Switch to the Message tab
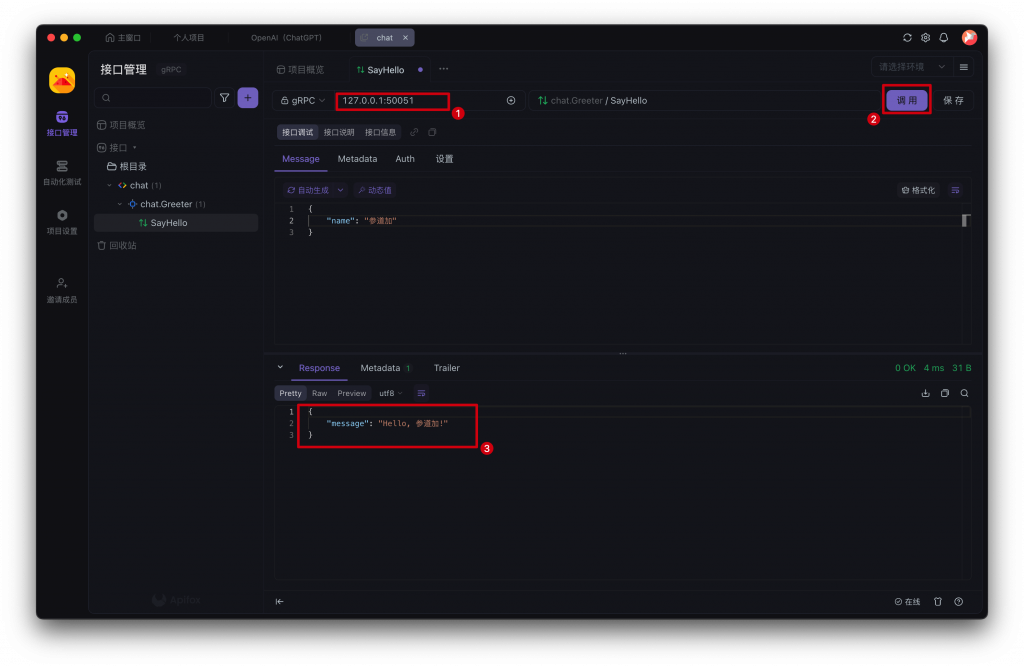Screen dimensions: 1024x667 pyautogui.click(x=300, y=159)
